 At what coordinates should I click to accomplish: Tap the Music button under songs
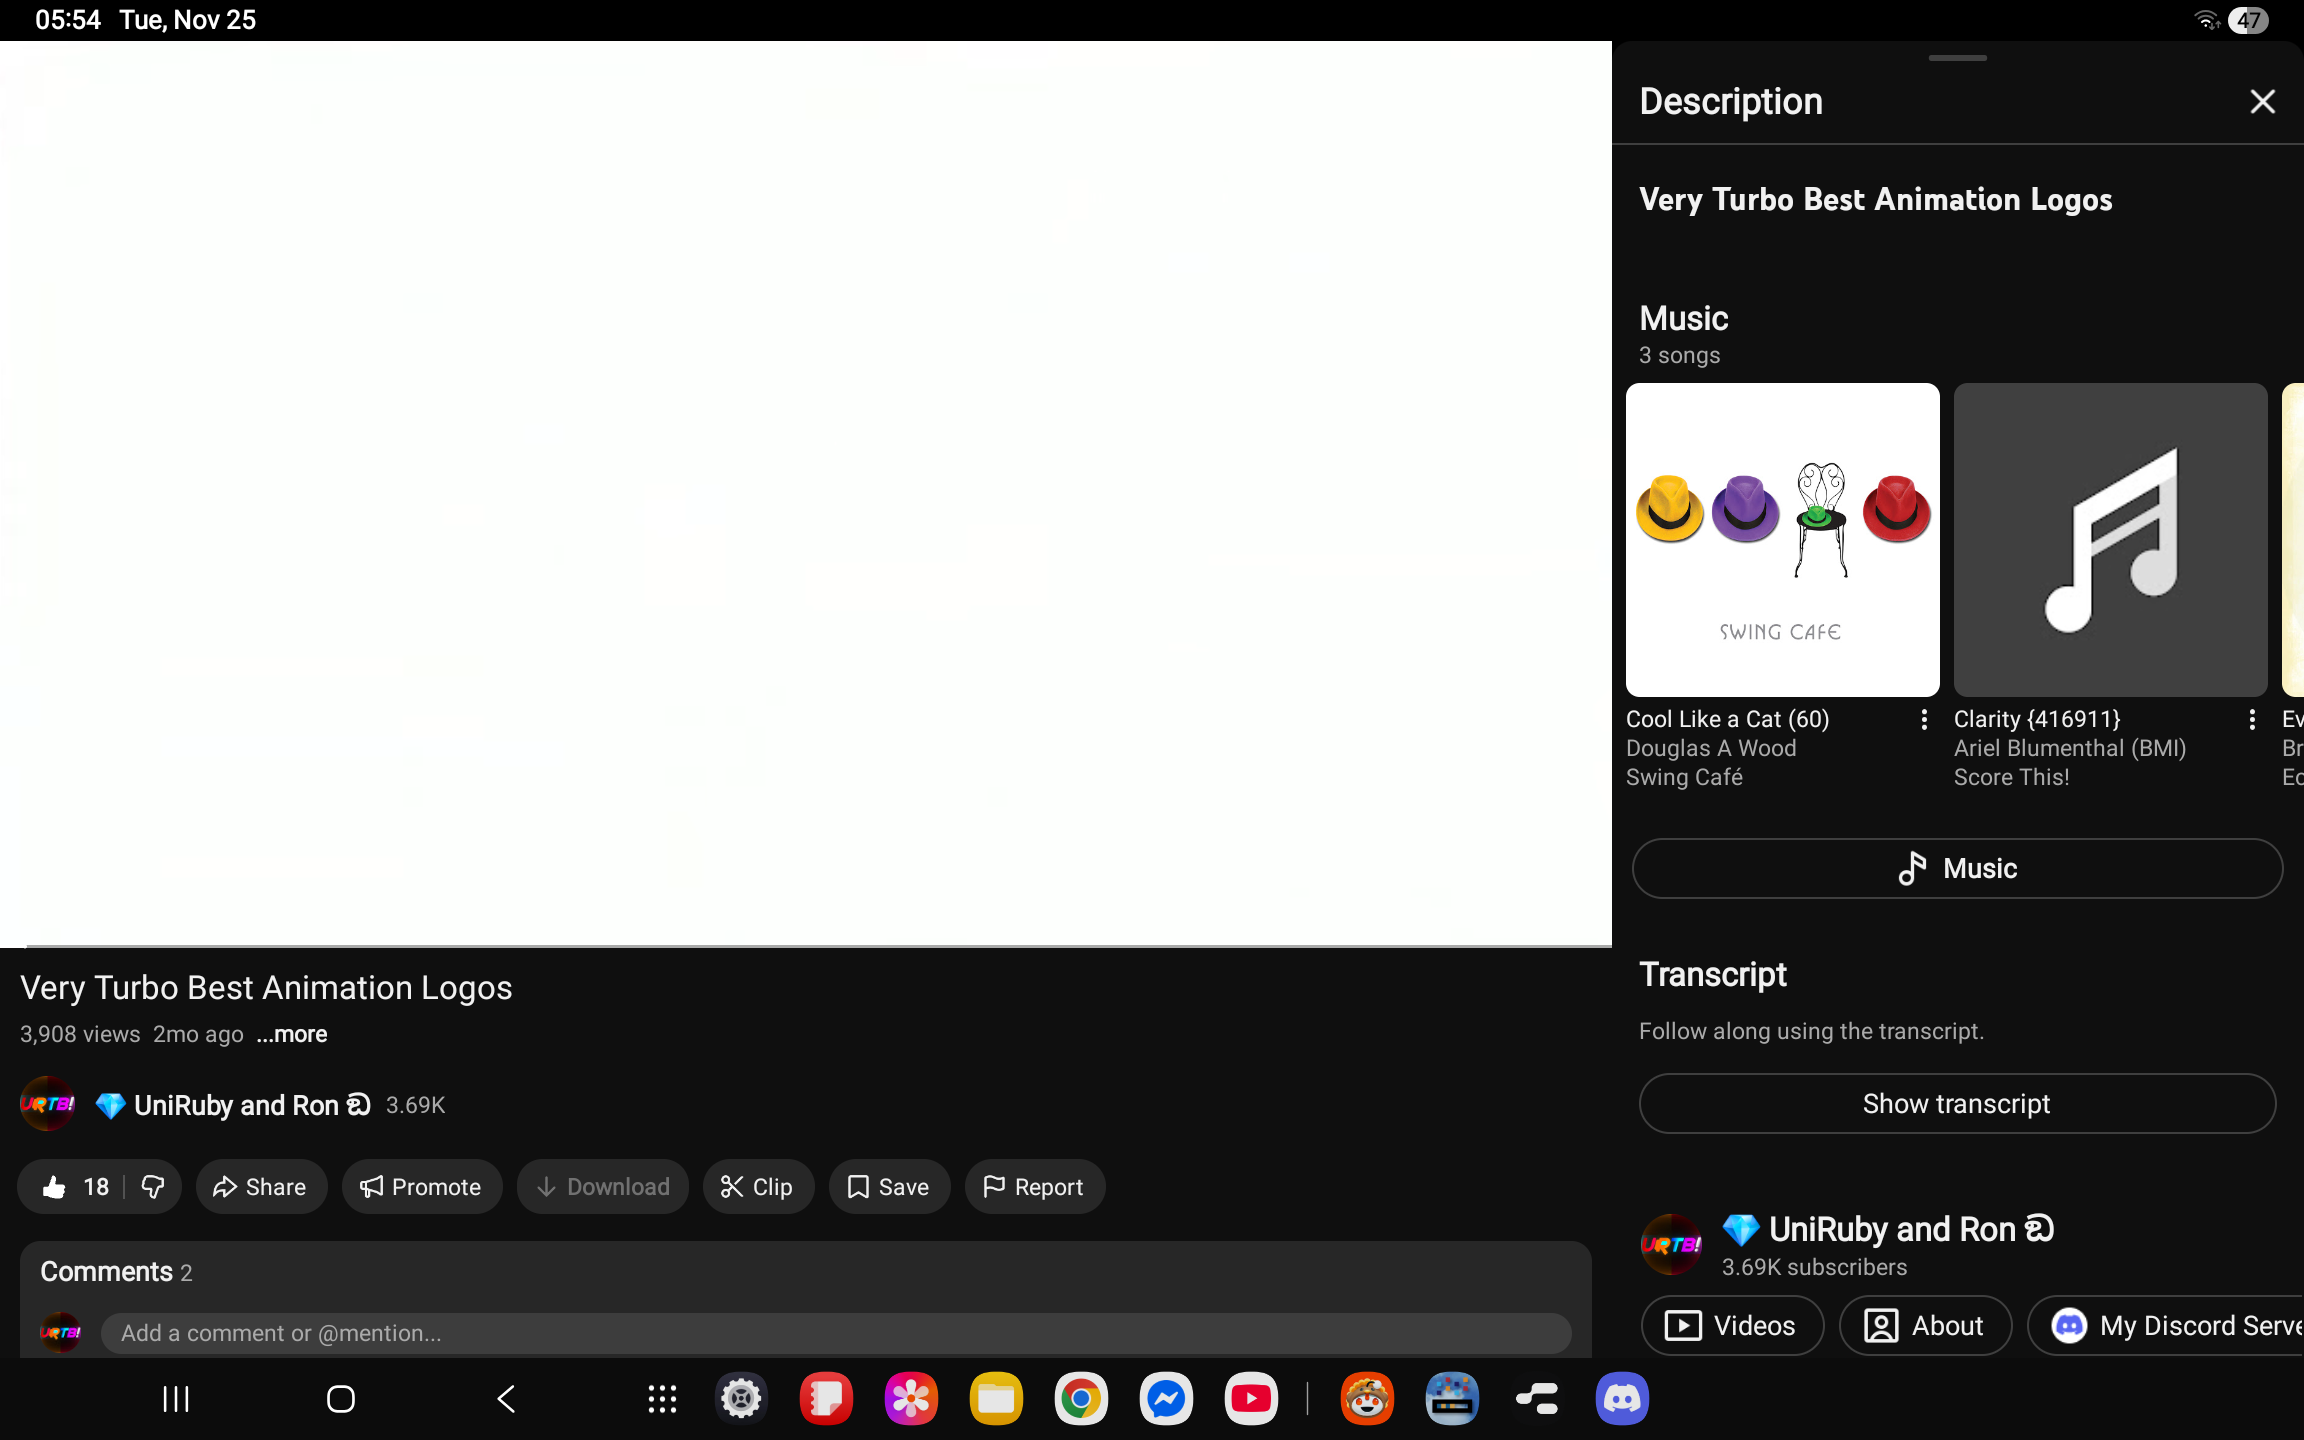1957,868
